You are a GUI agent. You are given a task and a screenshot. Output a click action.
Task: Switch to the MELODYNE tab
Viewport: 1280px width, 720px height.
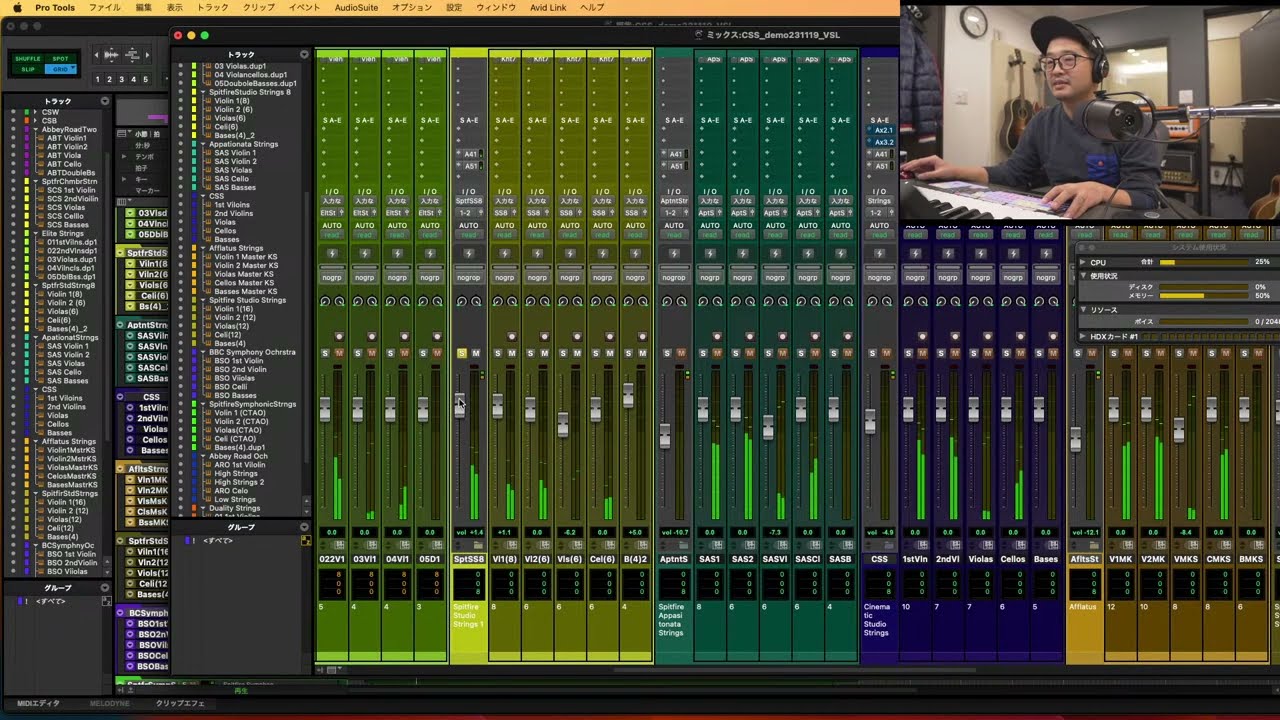110,704
